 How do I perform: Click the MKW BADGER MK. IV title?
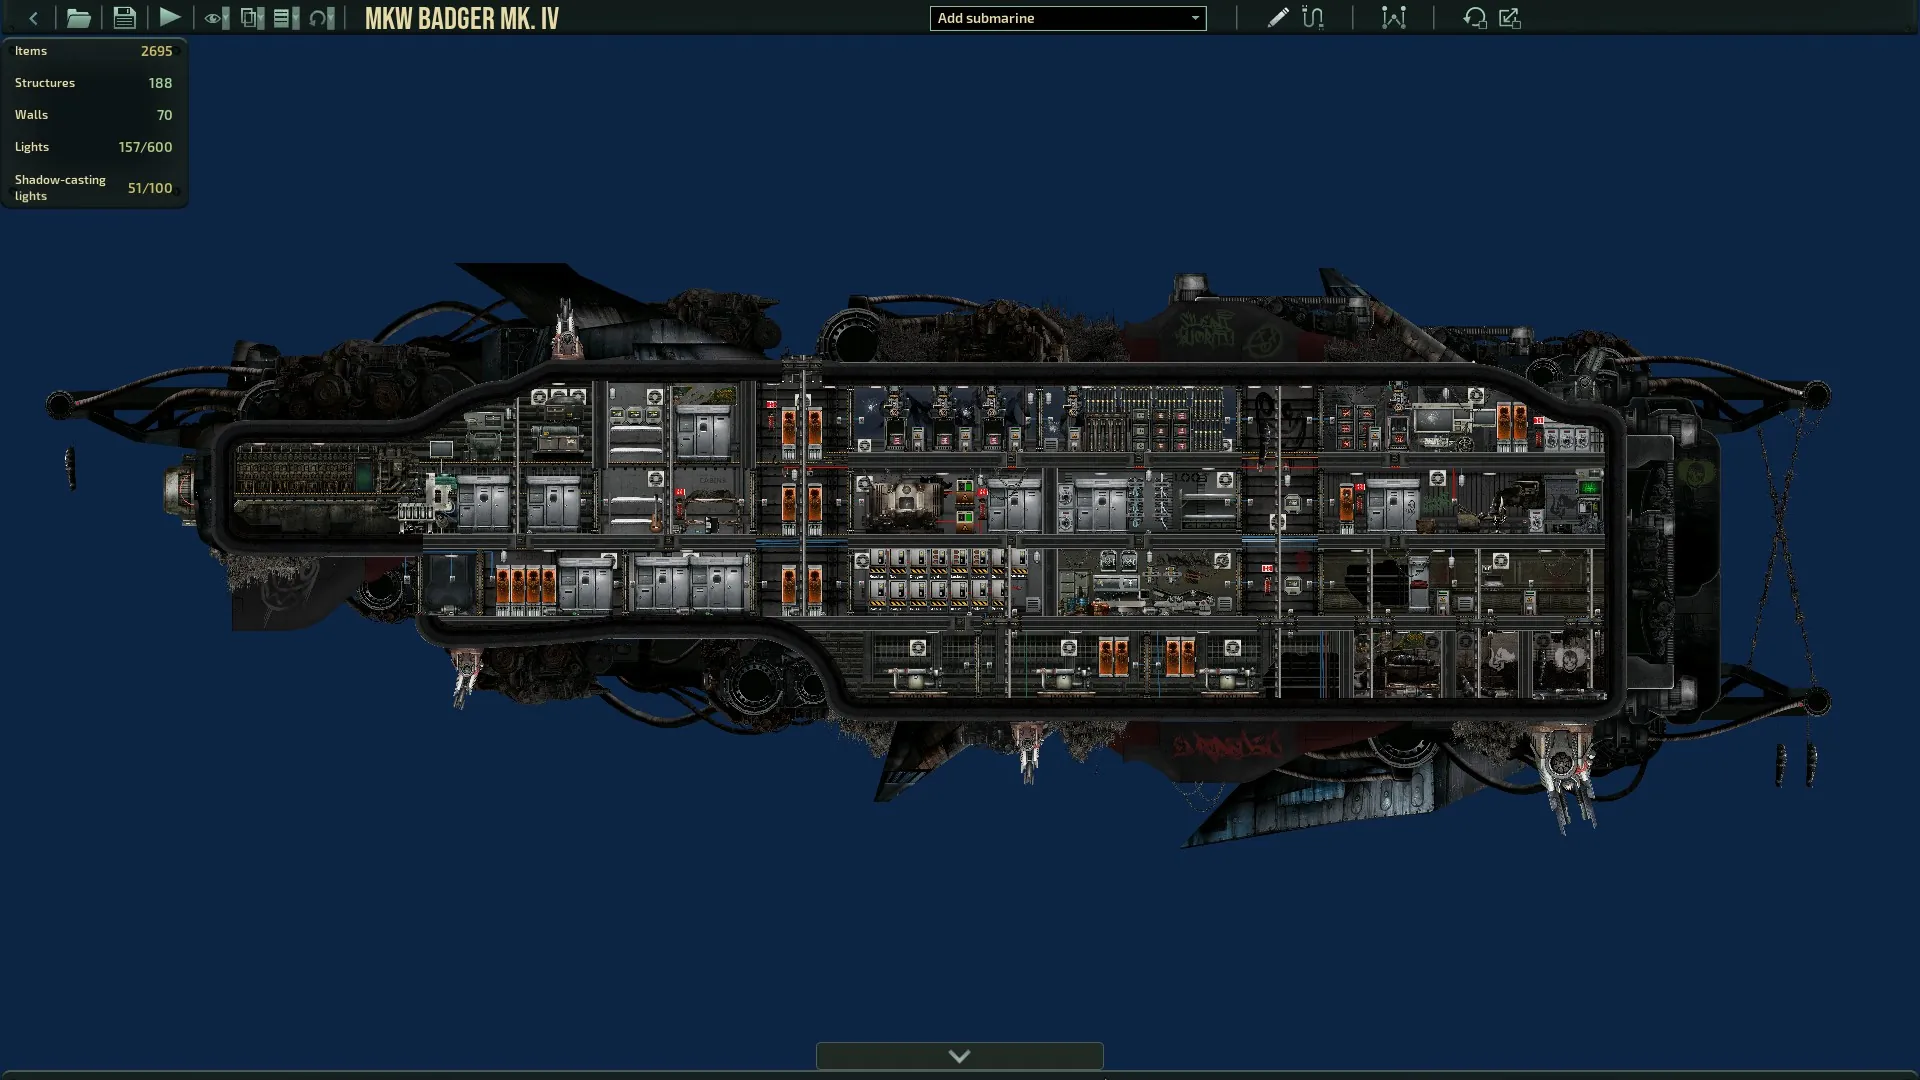[461, 19]
